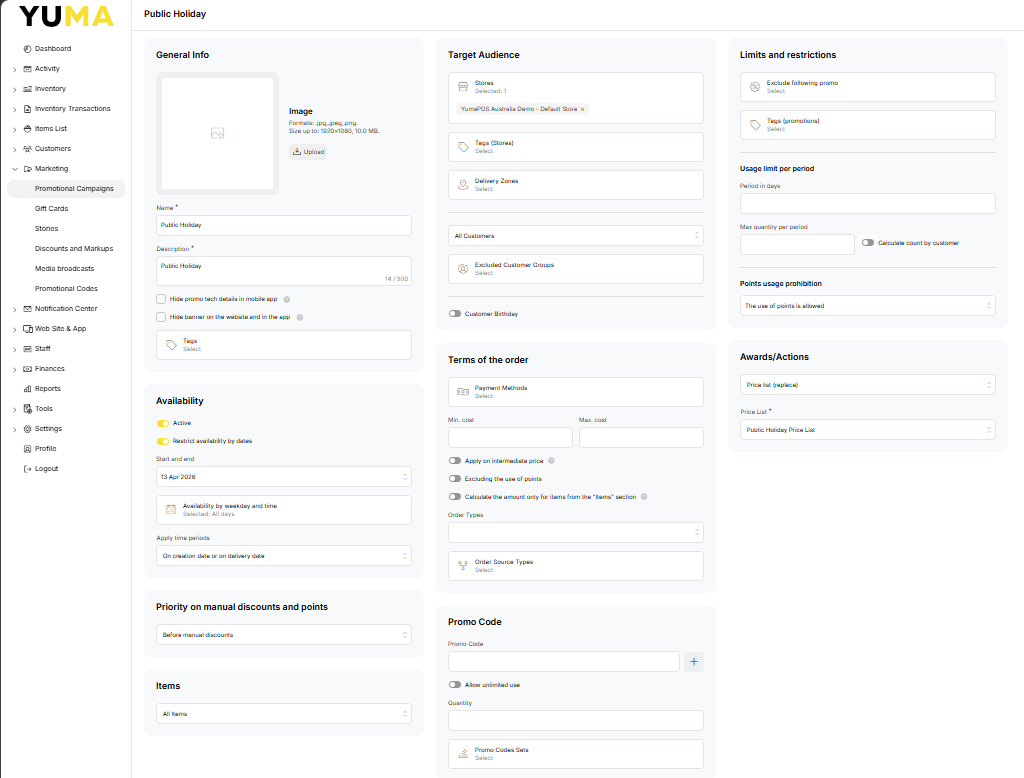Check Hide promo tech details in mobile app
This screenshot has height=778, width=1024.
point(161,299)
